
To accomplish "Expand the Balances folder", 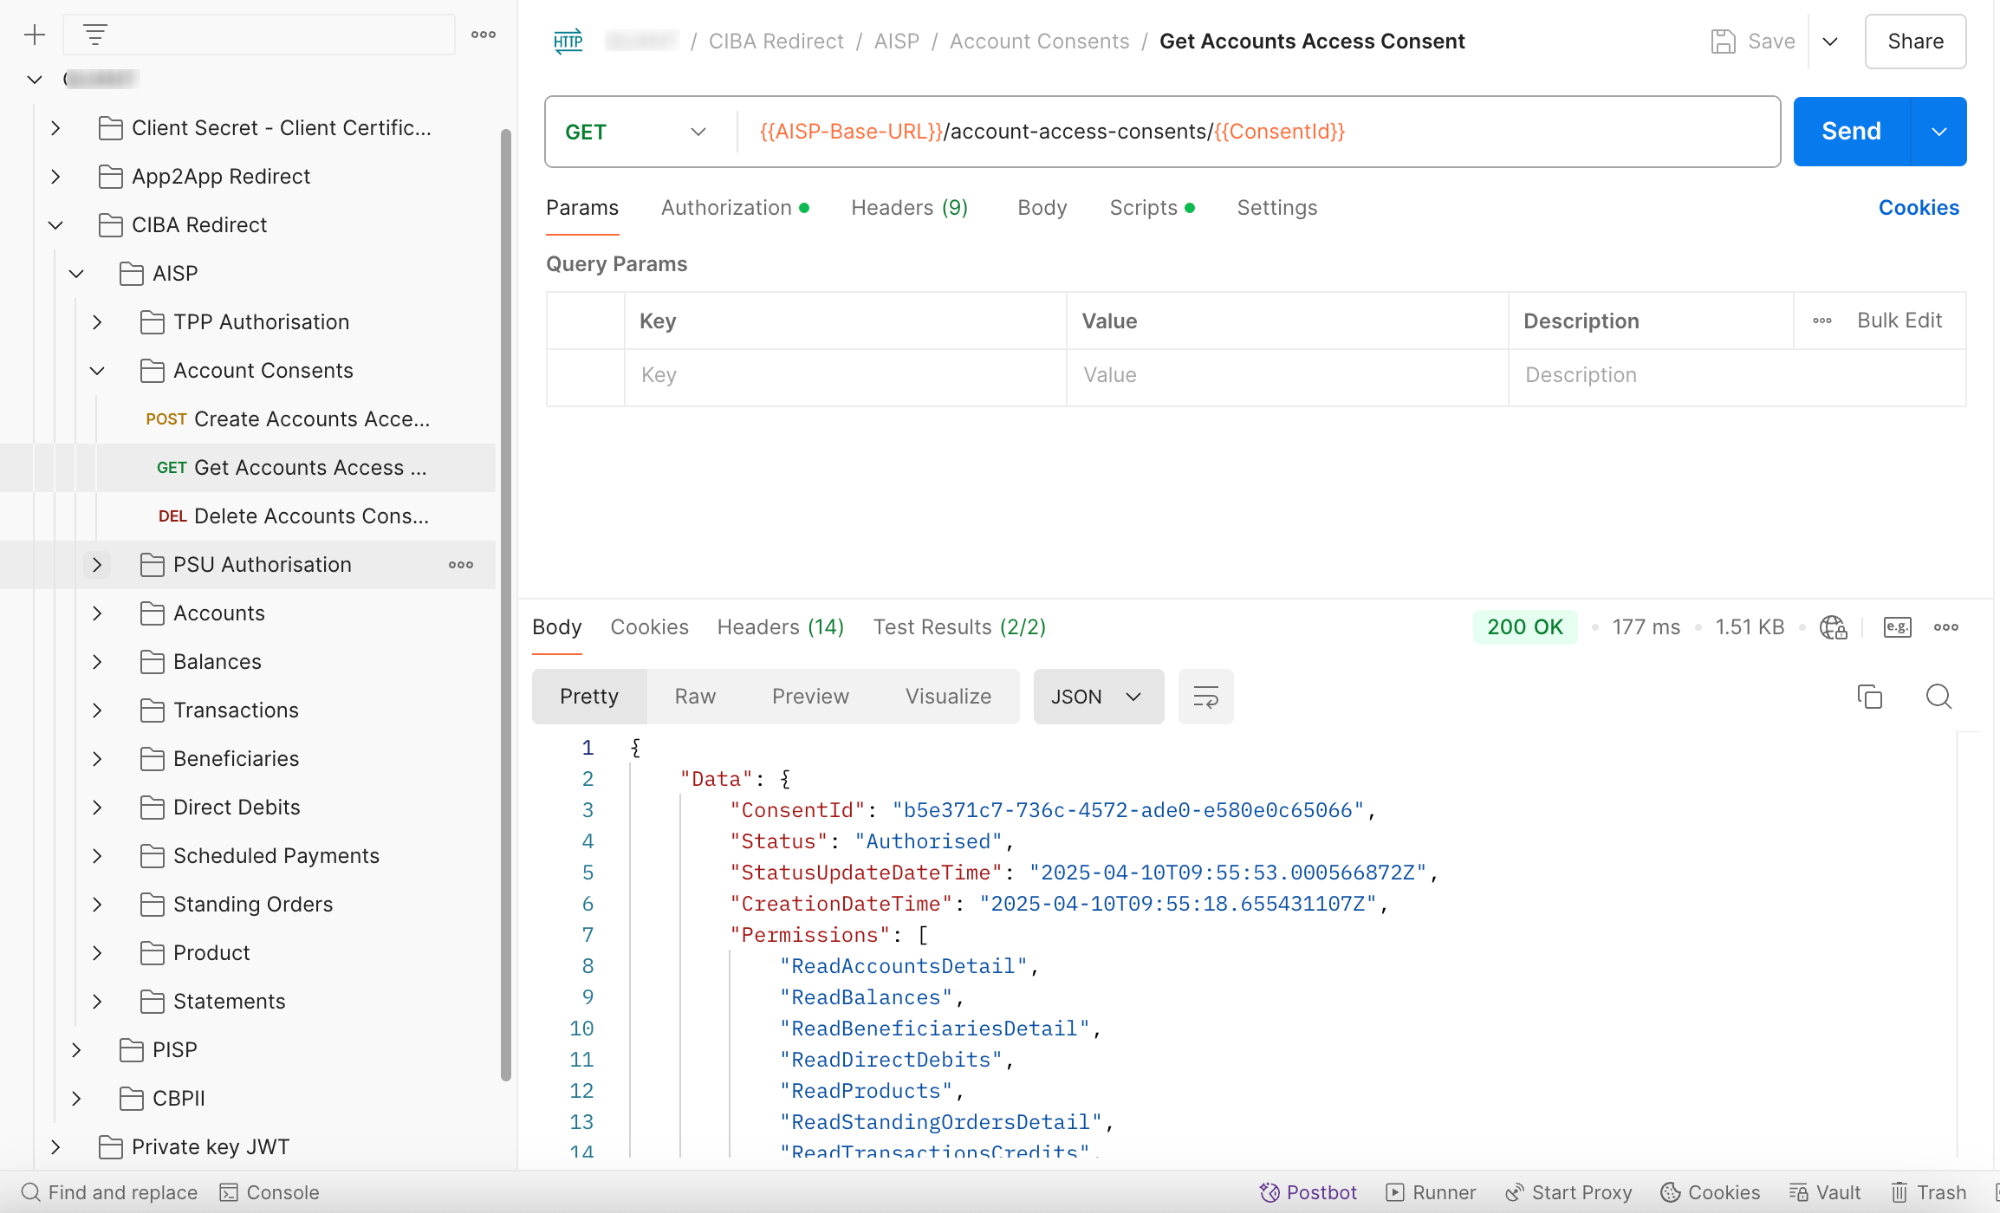I will pyautogui.click(x=97, y=662).
